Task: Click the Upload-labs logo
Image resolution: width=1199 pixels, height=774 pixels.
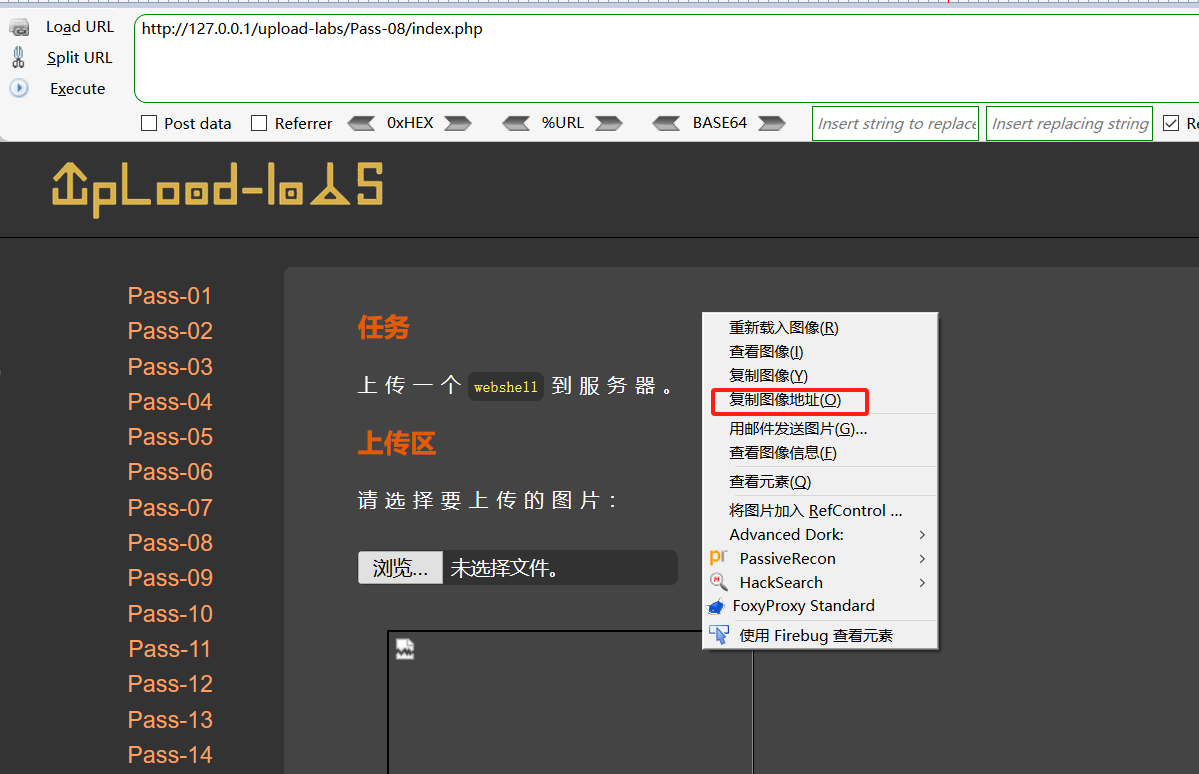Action: [x=217, y=189]
